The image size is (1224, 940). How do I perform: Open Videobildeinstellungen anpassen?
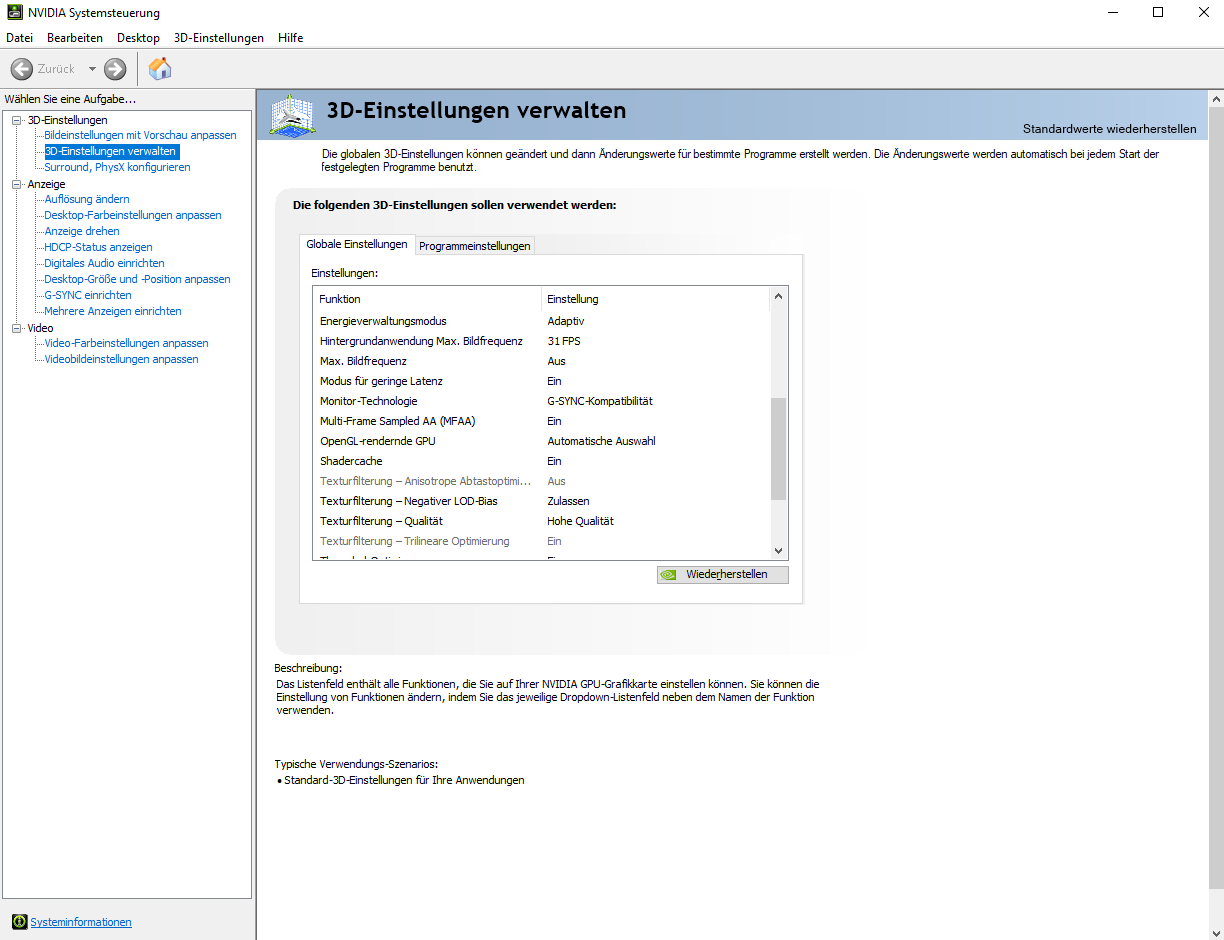point(121,359)
